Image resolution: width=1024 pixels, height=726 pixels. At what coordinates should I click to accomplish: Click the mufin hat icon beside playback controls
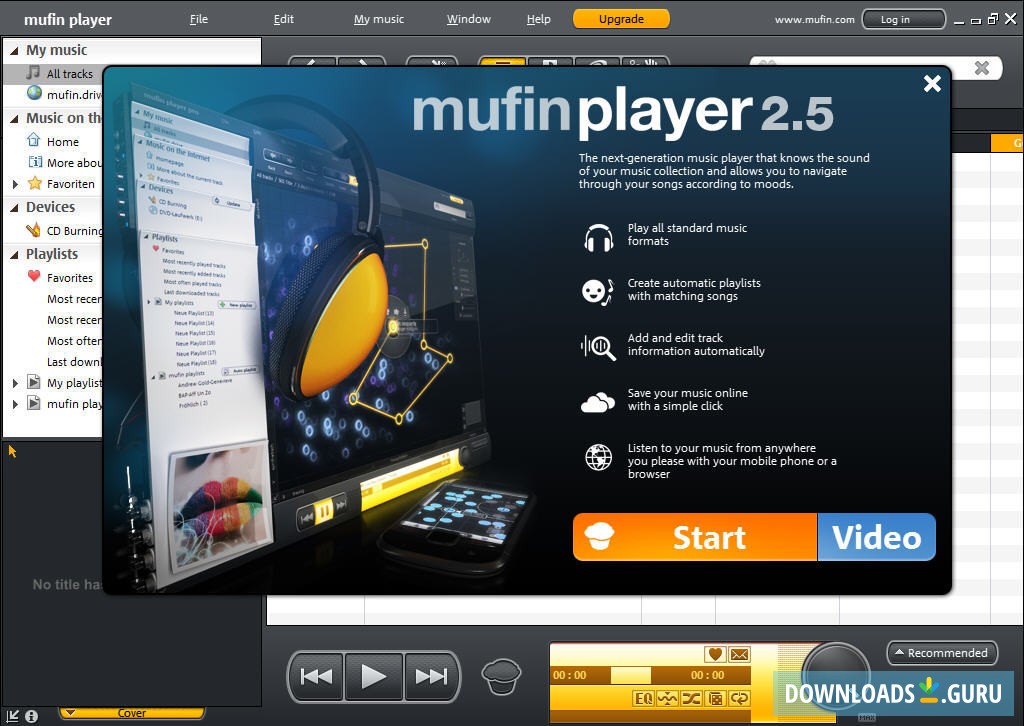pos(501,676)
